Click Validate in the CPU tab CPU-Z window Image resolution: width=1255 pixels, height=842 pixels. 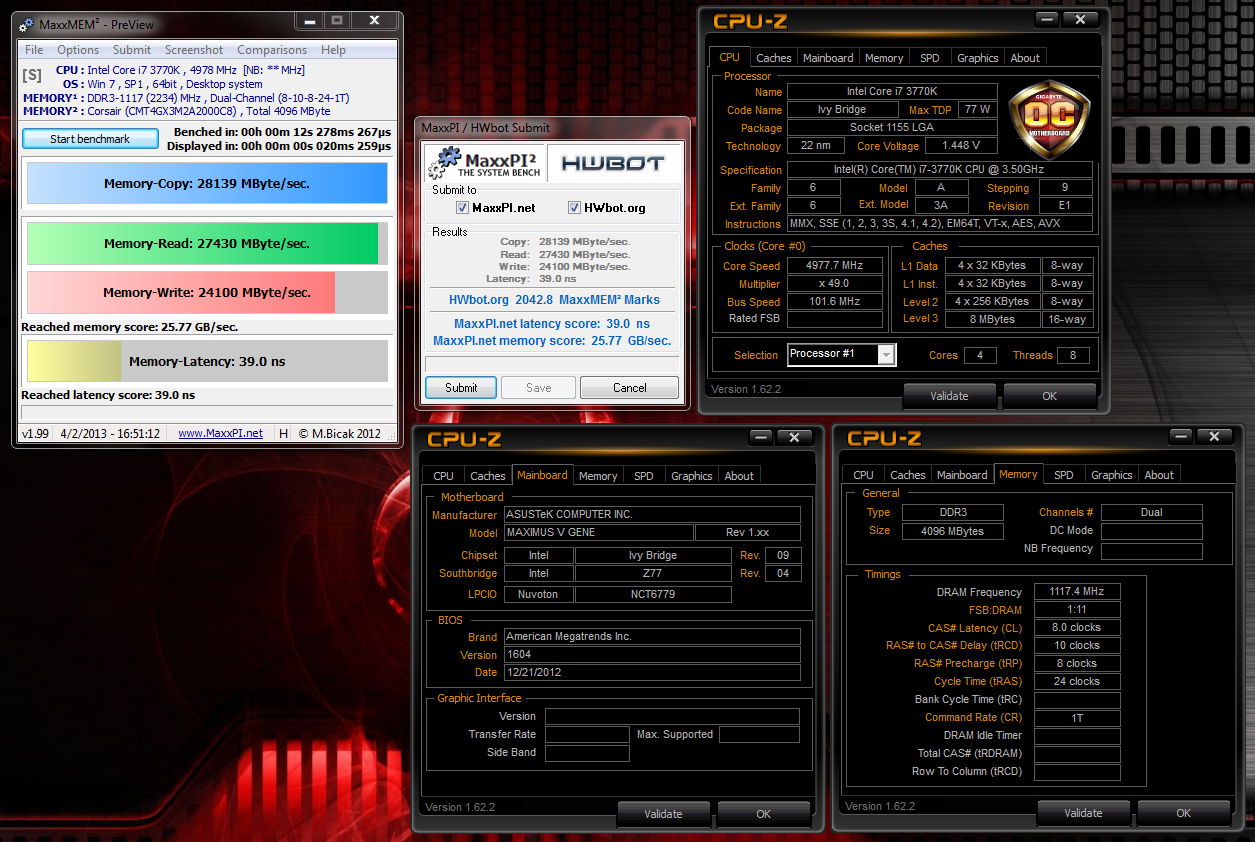click(949, 396)
